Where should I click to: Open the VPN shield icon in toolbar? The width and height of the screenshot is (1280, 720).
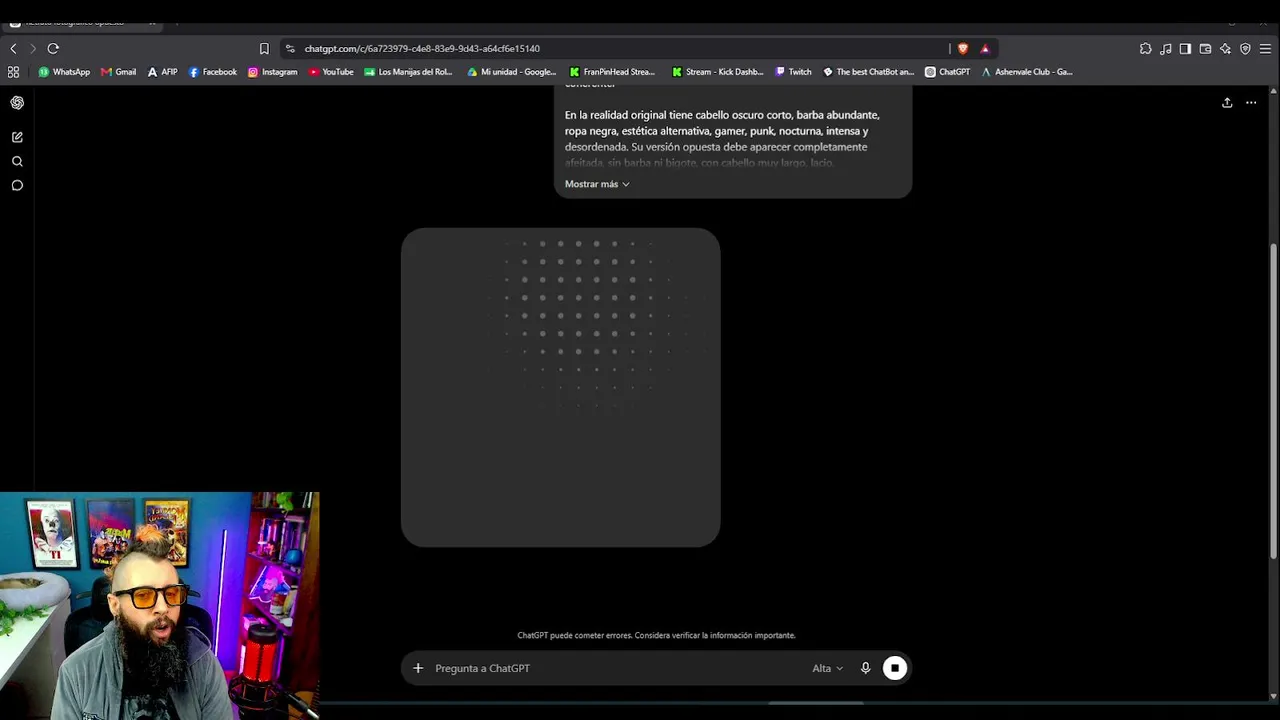click(x=1245, y=48)
